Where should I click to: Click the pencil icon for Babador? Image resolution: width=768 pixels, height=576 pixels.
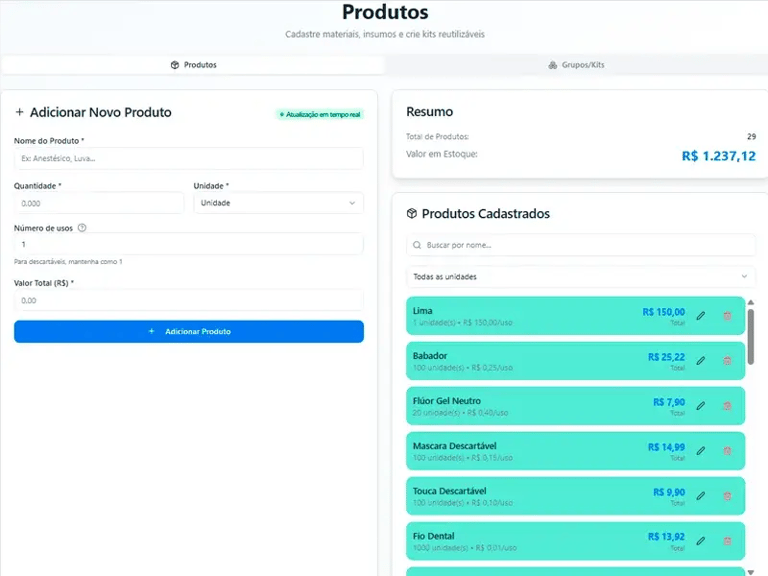pyautogui.click(x=700, y=361)
